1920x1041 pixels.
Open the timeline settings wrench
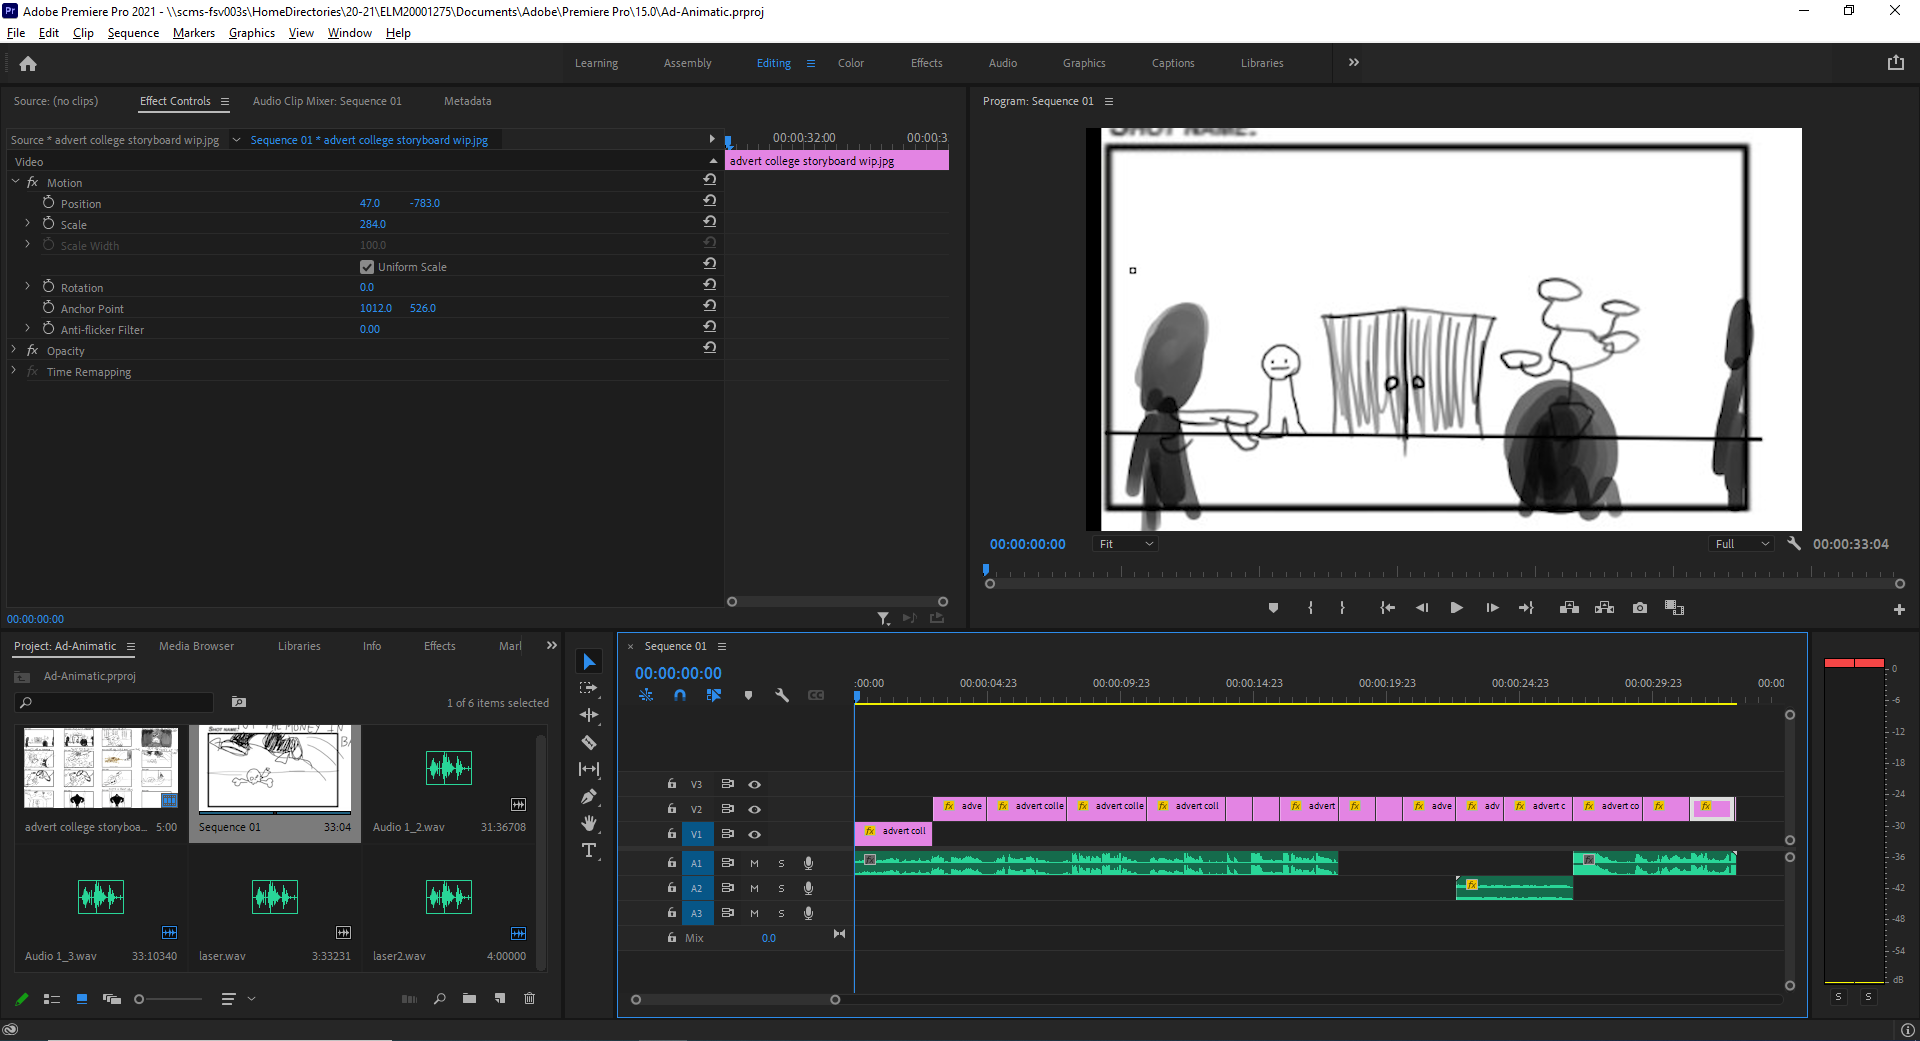tap(782, 695)
